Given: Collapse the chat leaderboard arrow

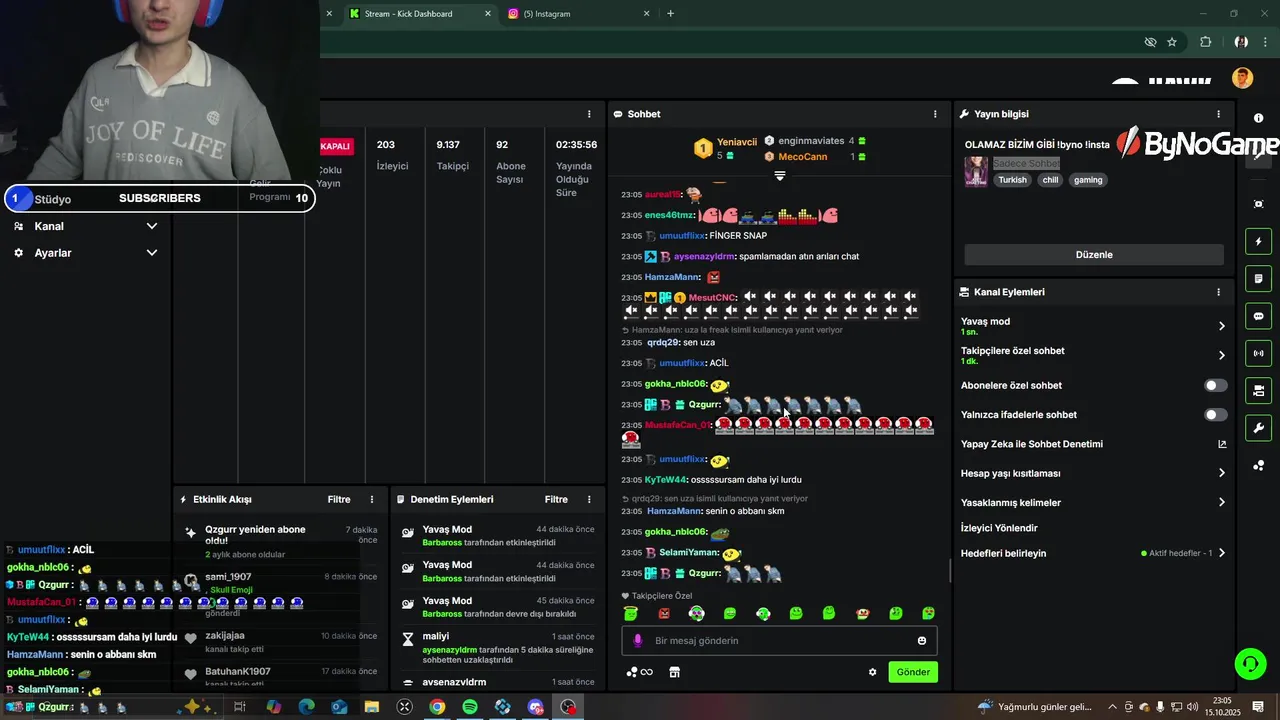Looking at the screenshot, I should (x=780, y=175).
